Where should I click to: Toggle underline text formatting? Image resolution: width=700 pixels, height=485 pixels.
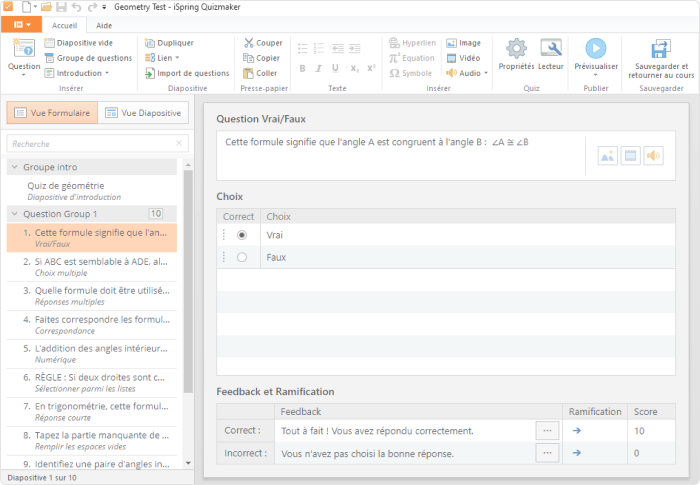click(335, 68)
